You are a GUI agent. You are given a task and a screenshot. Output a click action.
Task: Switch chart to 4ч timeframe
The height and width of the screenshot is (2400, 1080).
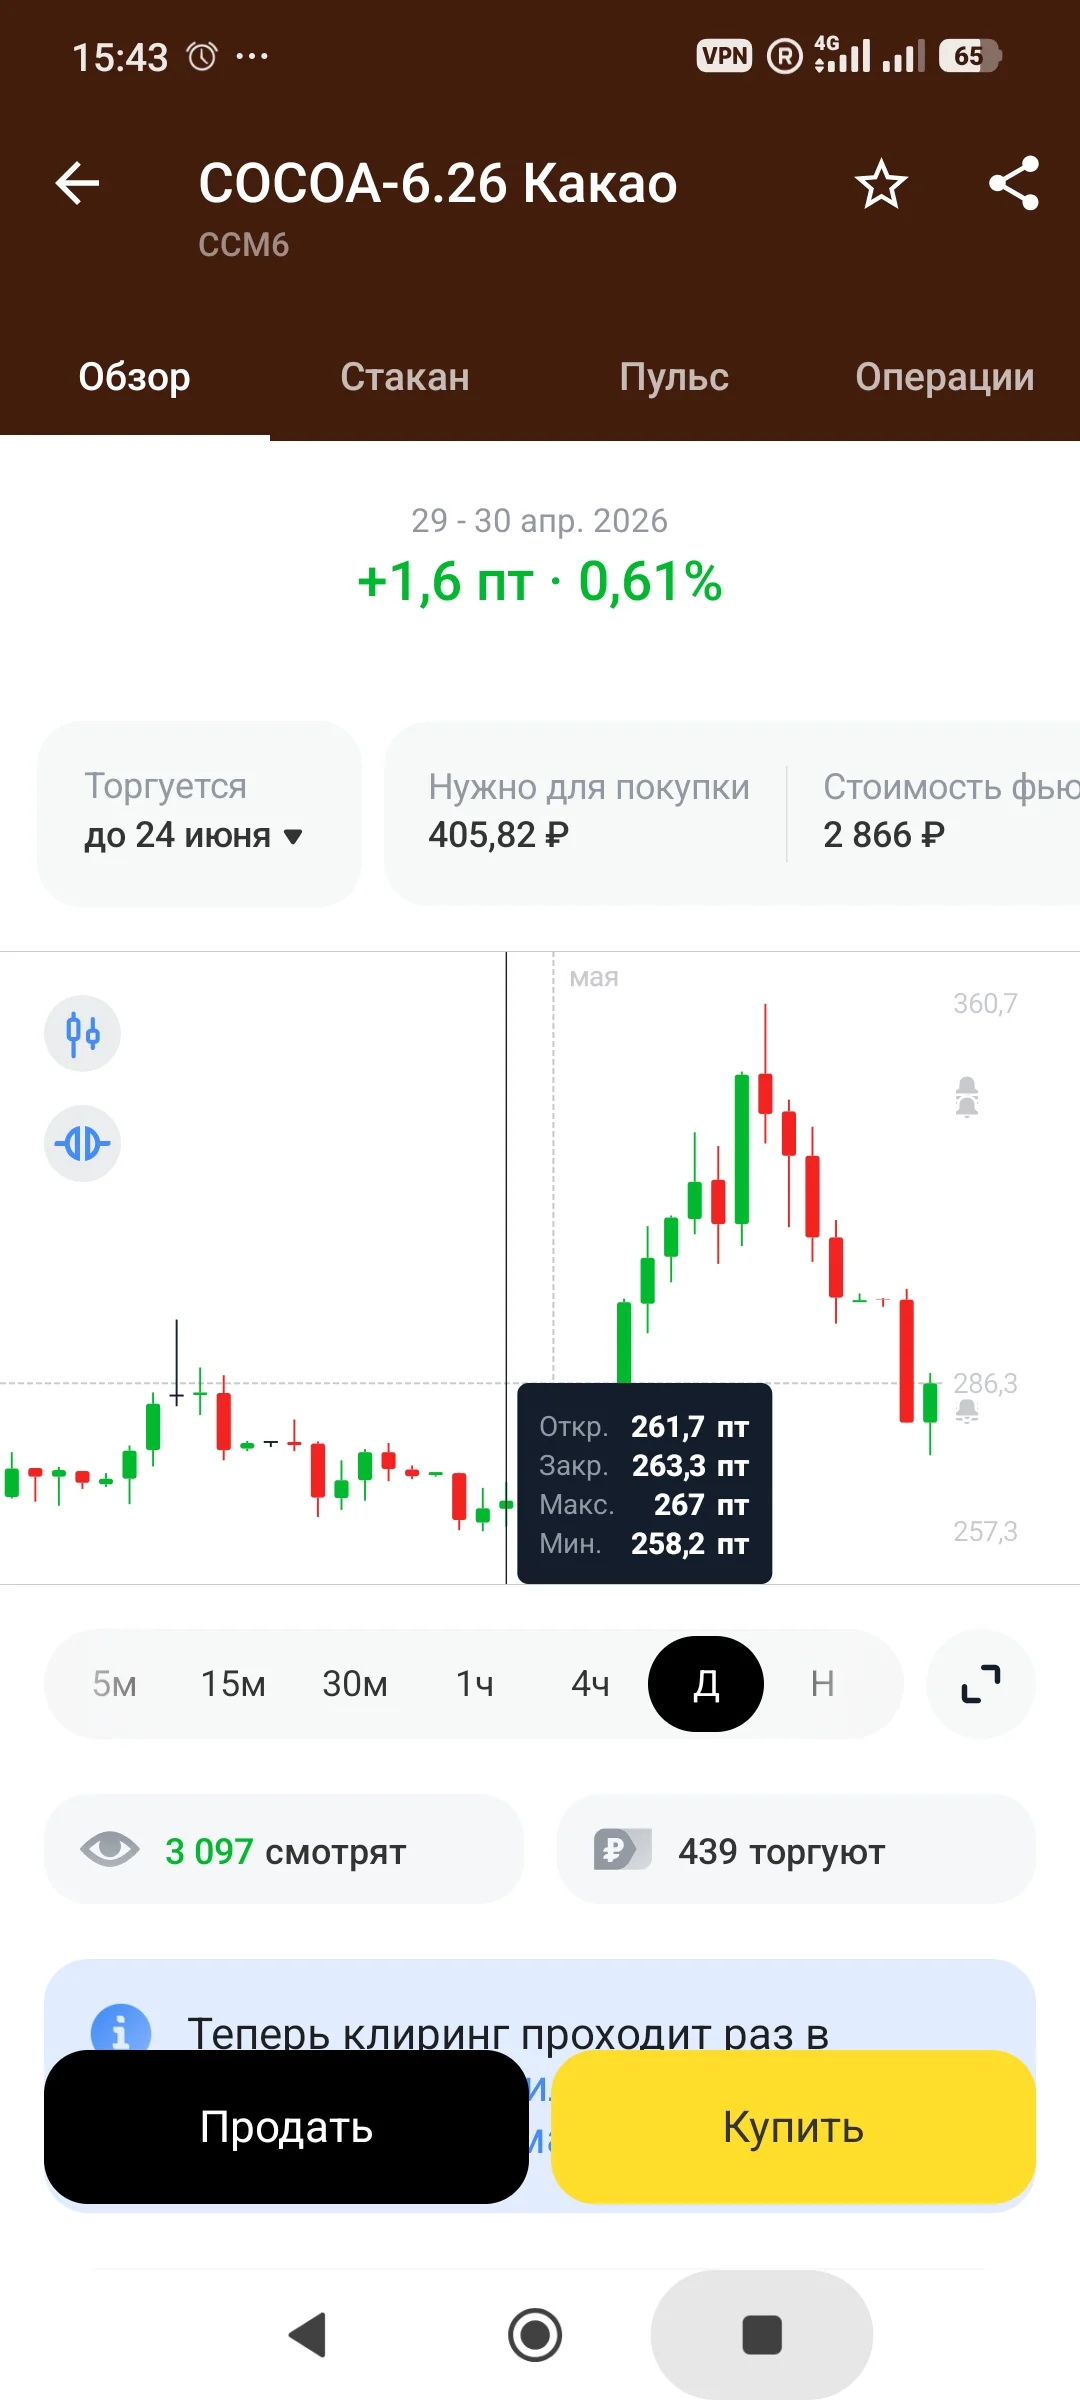pos(590,1684)
